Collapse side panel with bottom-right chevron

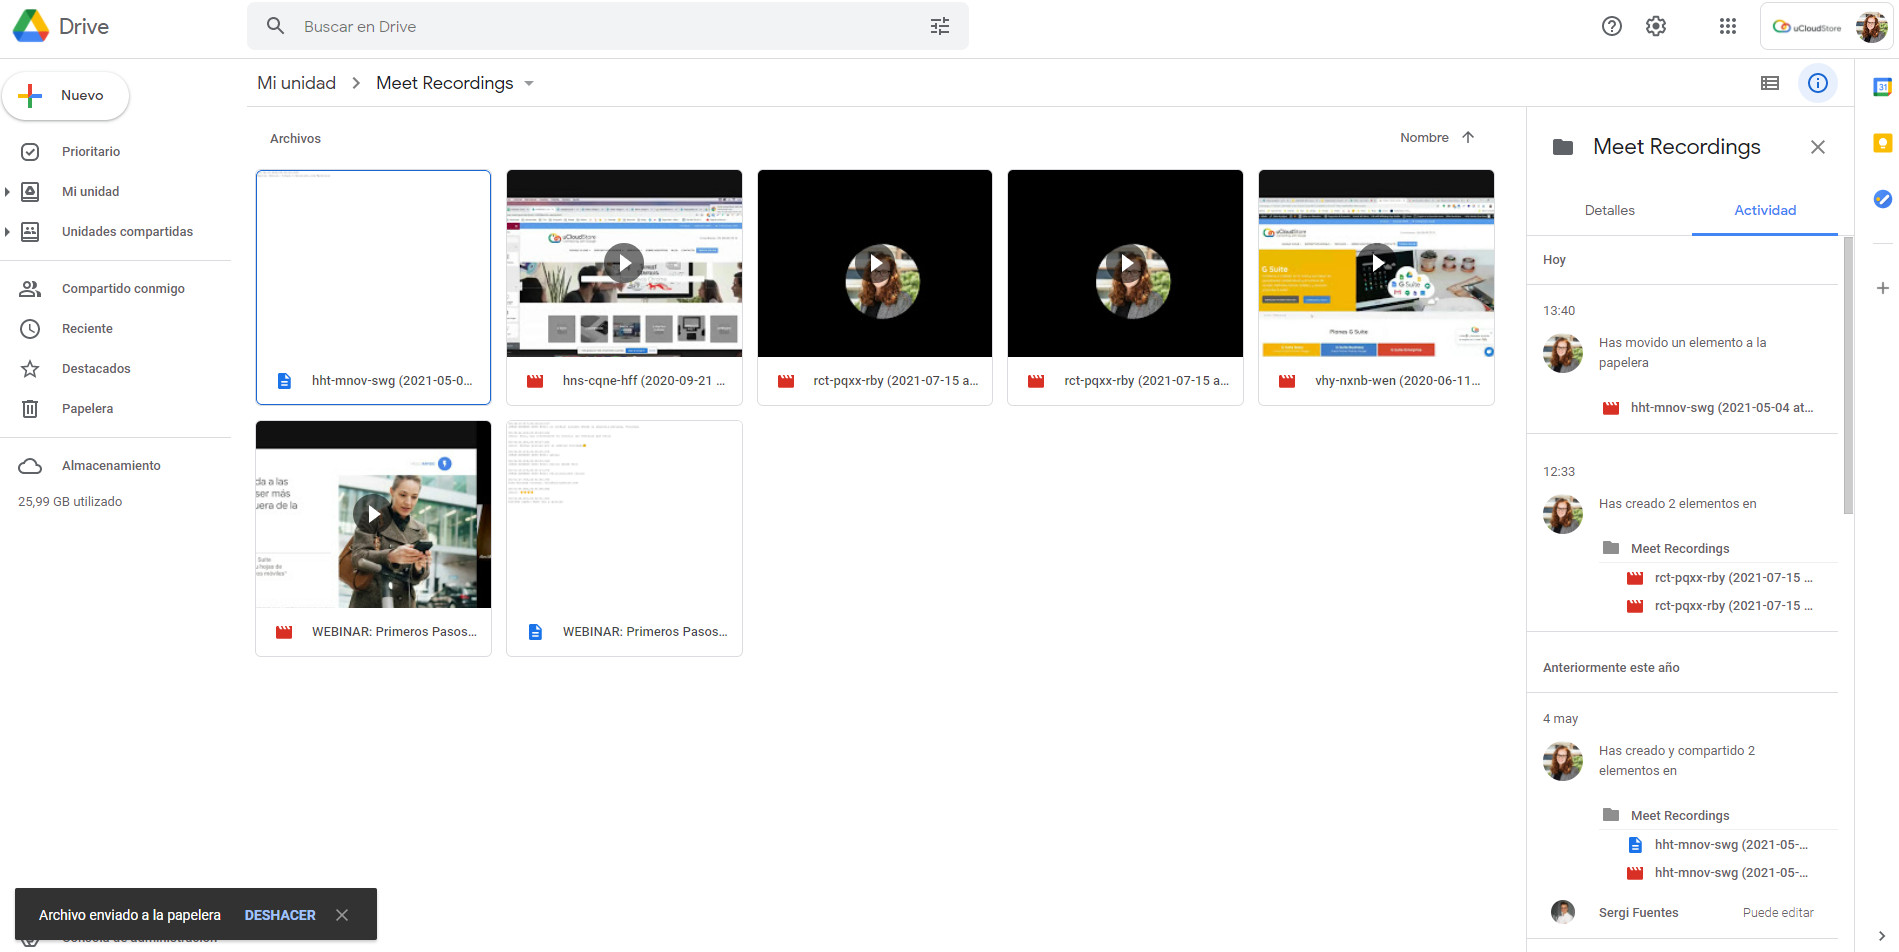[x=1884, y=937]
